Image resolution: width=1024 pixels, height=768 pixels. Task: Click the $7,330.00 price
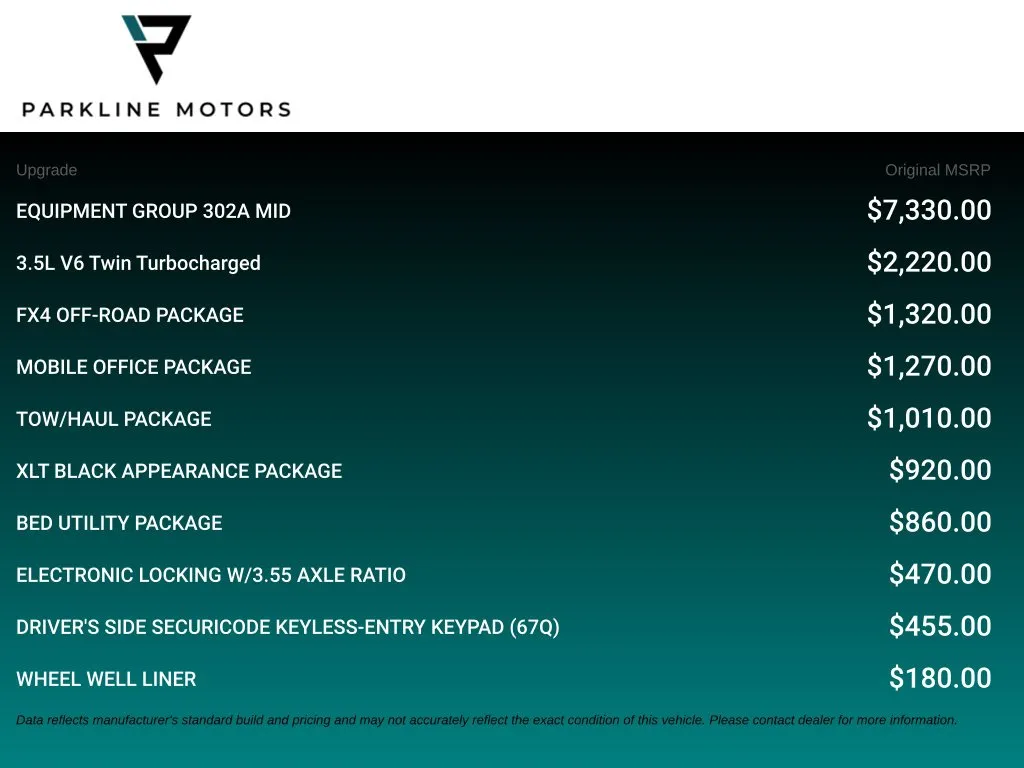(x=929, y=210)
